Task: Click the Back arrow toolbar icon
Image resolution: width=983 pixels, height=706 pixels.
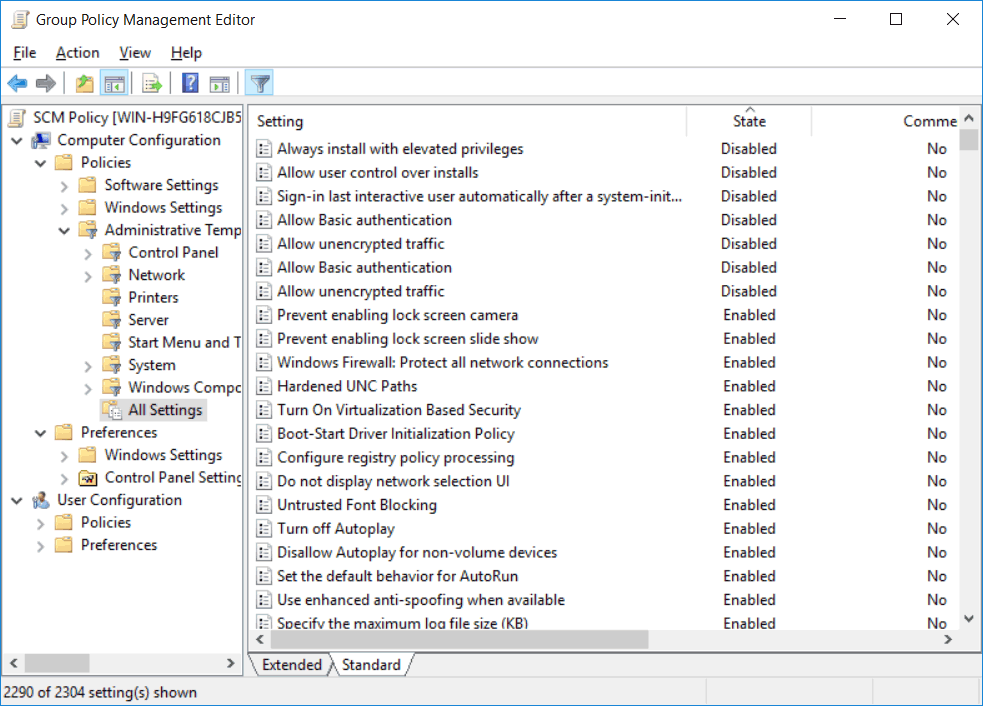Action: coord(18,83)
